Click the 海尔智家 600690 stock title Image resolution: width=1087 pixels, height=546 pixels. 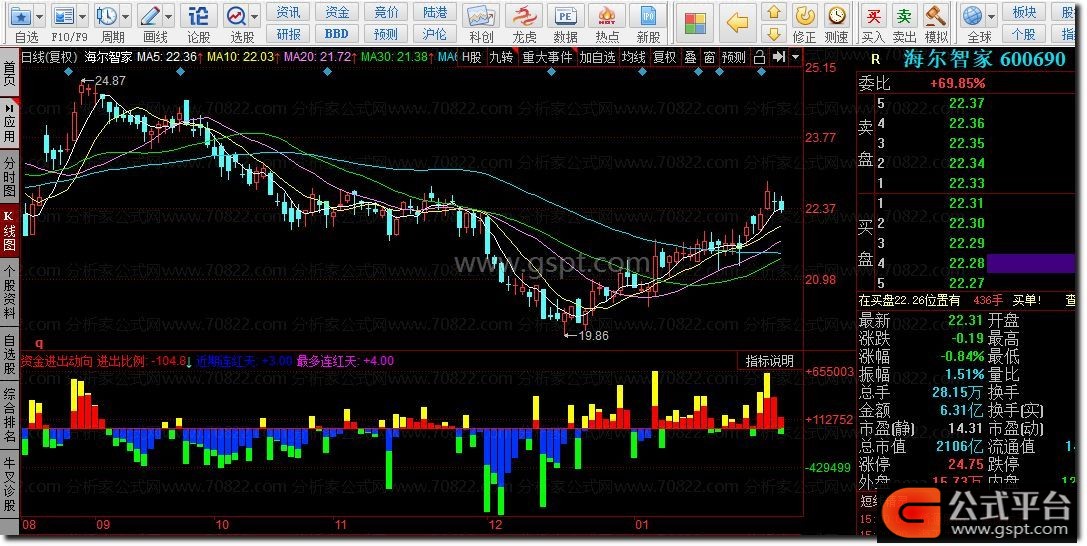pos(984,59)
